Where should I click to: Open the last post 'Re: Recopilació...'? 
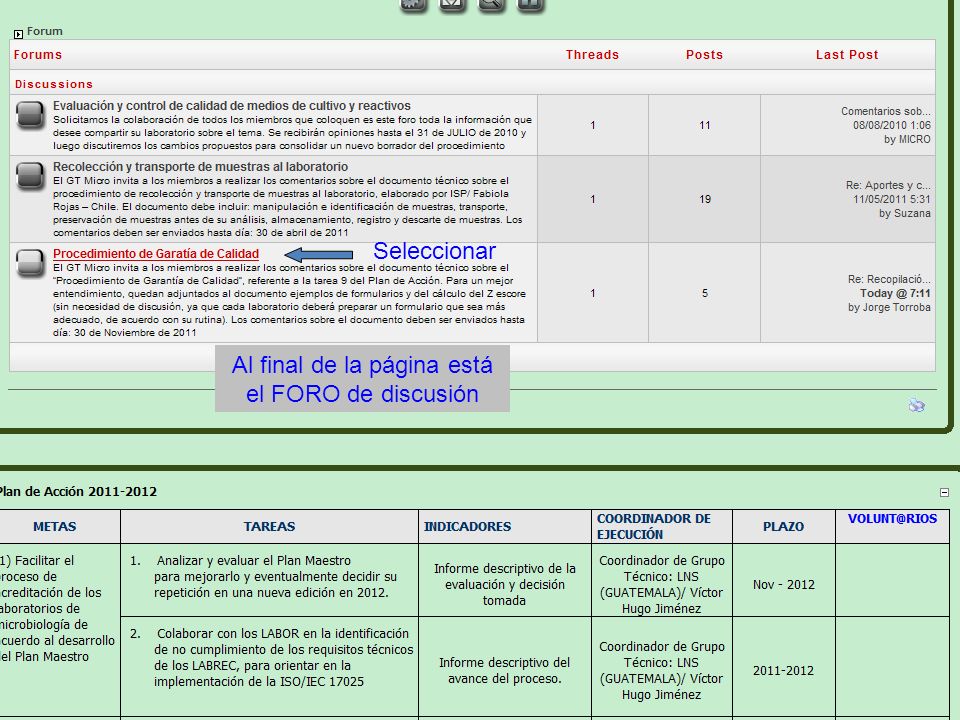point(889,279)
